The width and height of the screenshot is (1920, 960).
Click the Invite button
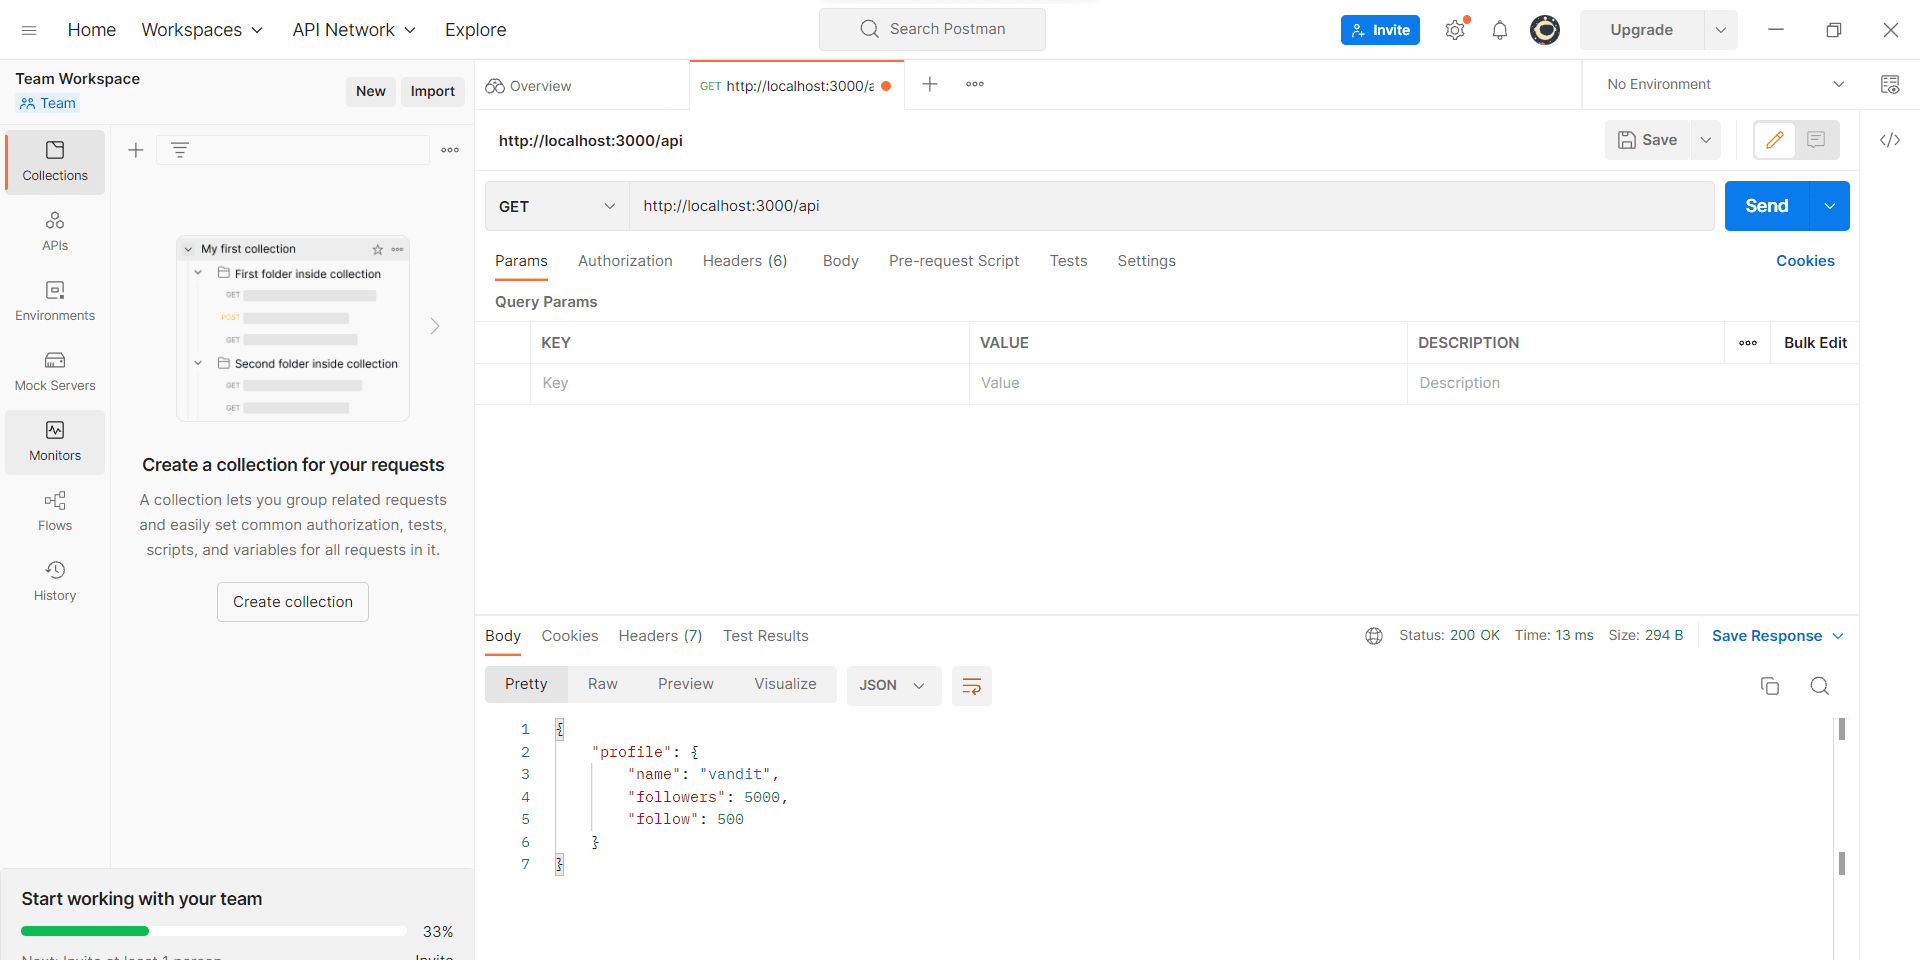pyautogui.click(x=1380, y=30)
